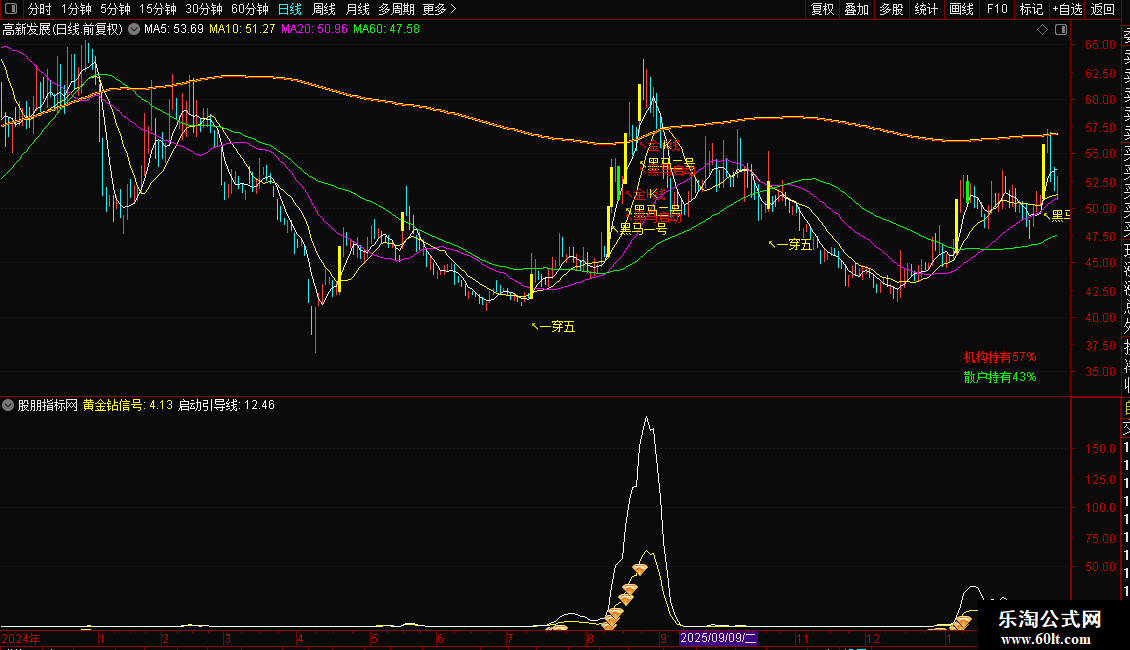Click the 2025/09/09 date marker on timeline

point(719,637)
